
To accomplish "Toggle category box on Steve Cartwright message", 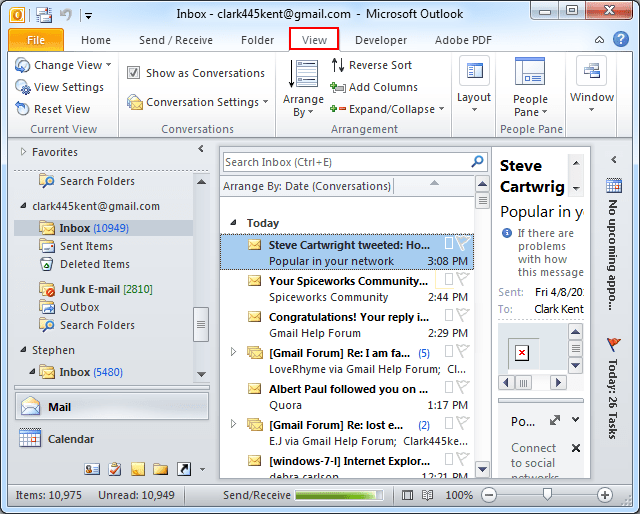I will coord(449,243).
